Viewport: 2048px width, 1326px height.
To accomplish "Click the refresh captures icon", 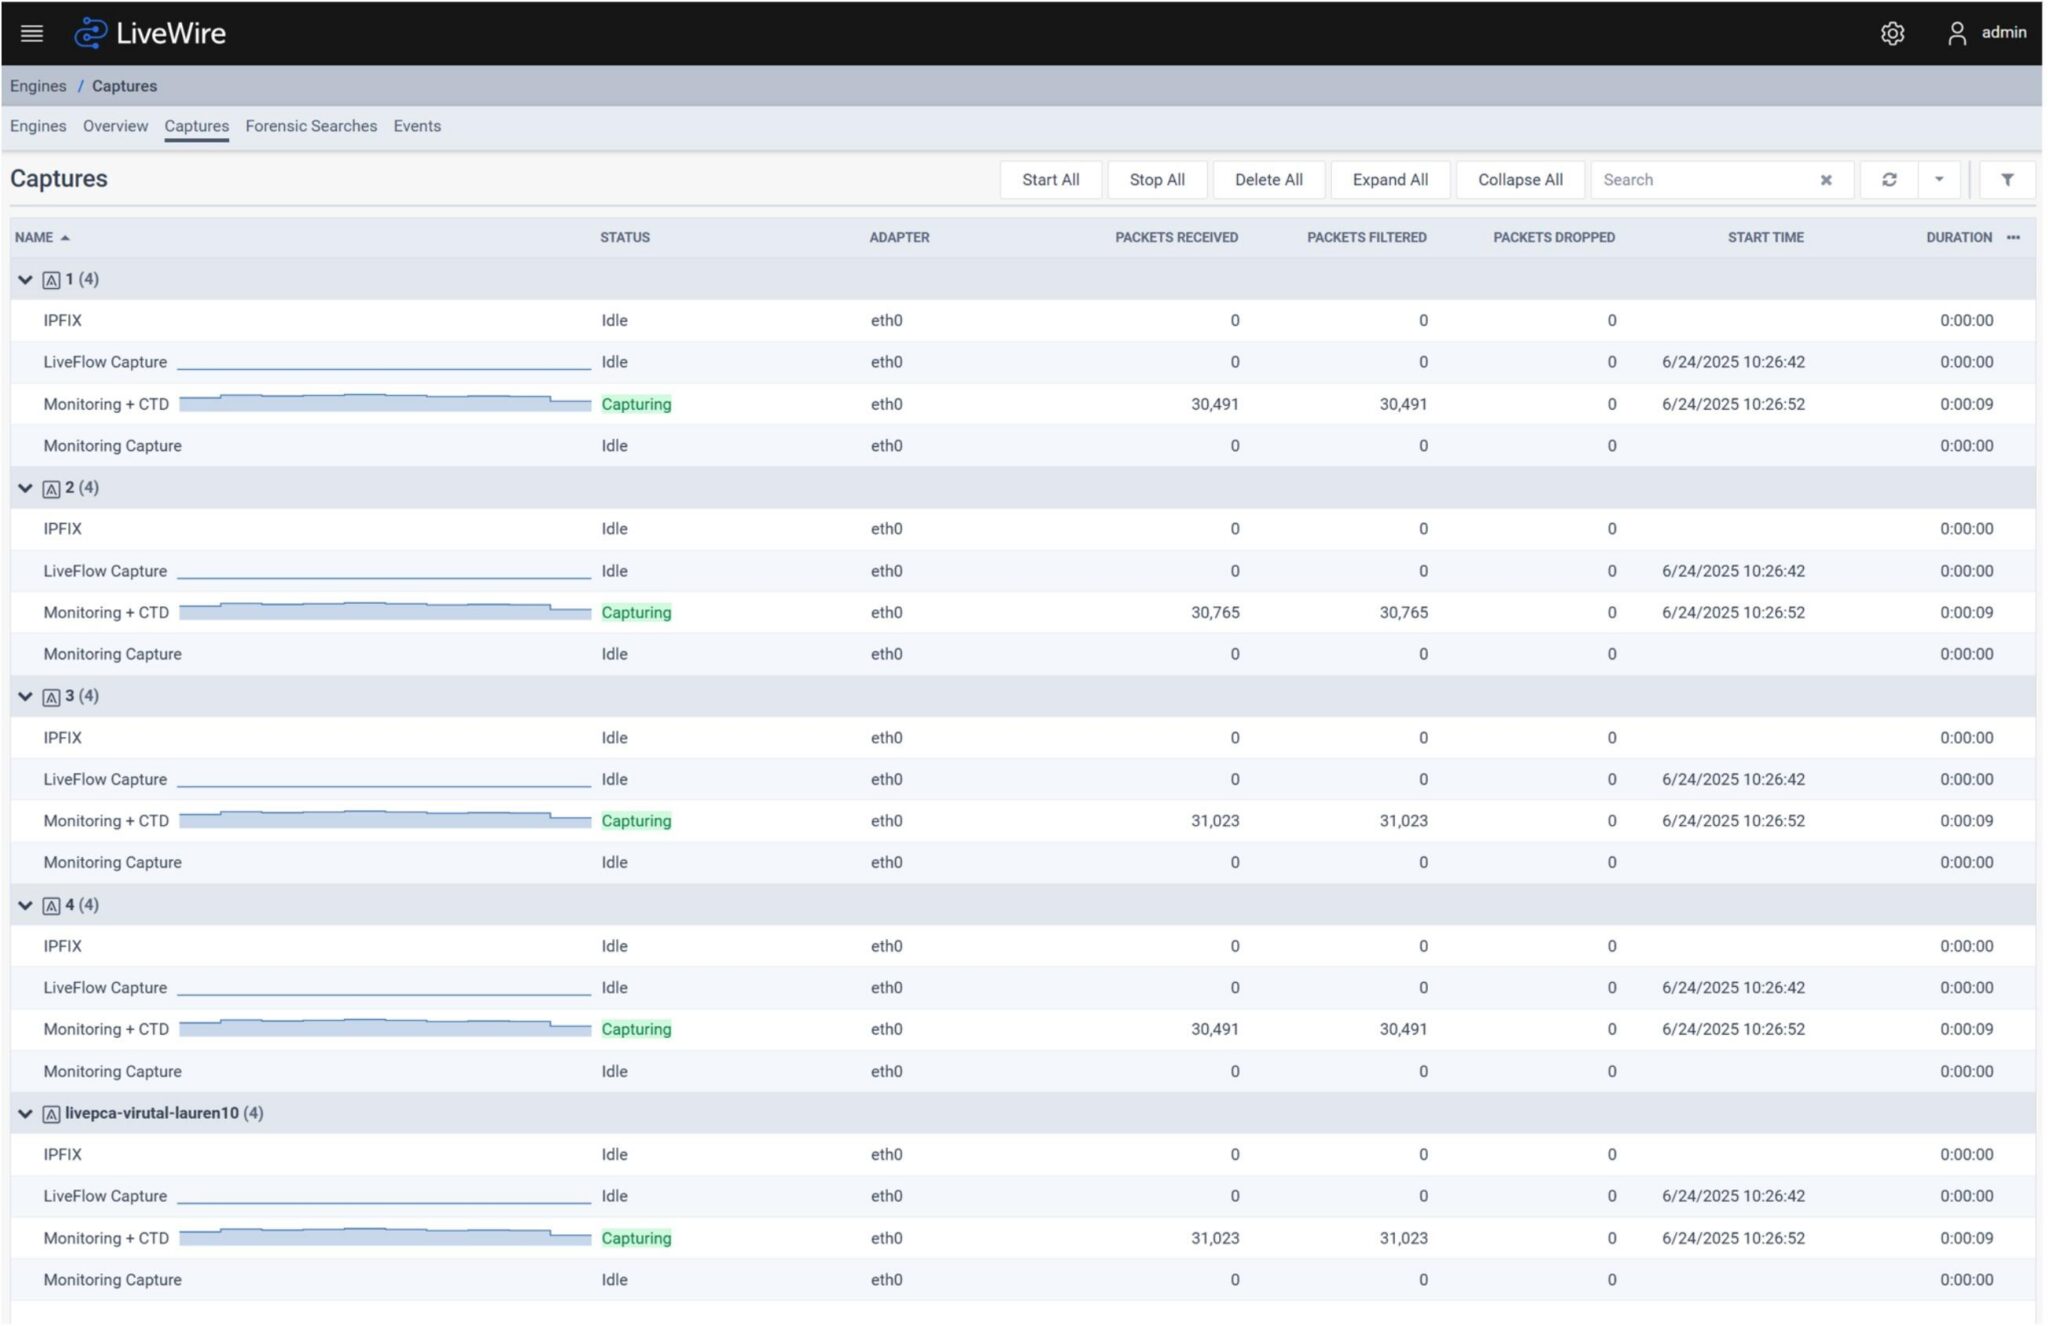I will [x=1889, y=180].
